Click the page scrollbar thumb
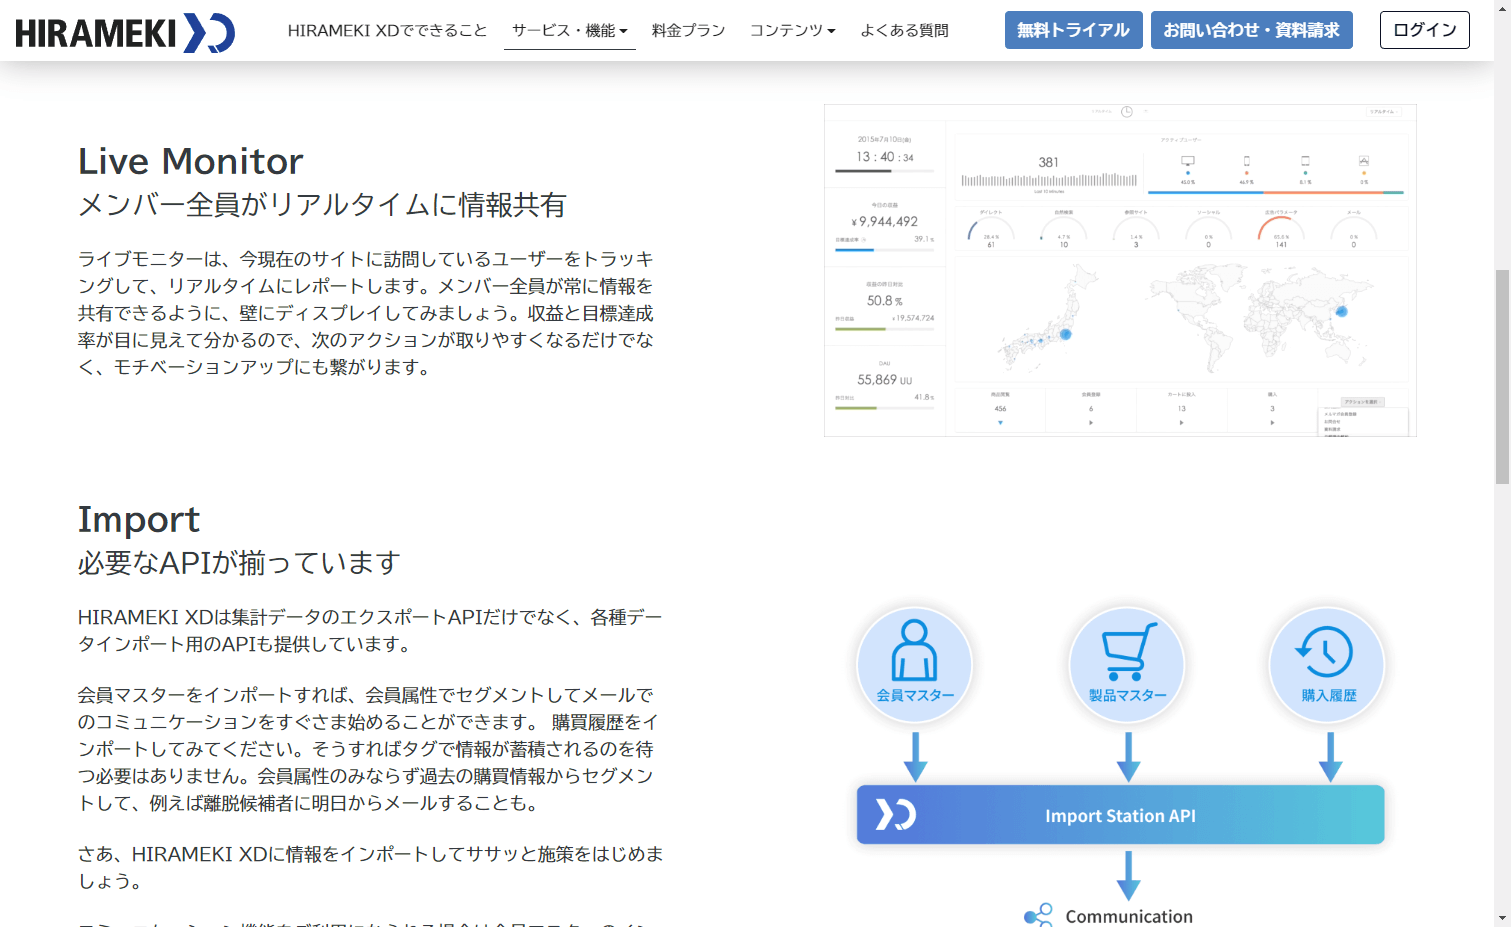Viewport: 1511px width, 927px height. pos(1502,377)
